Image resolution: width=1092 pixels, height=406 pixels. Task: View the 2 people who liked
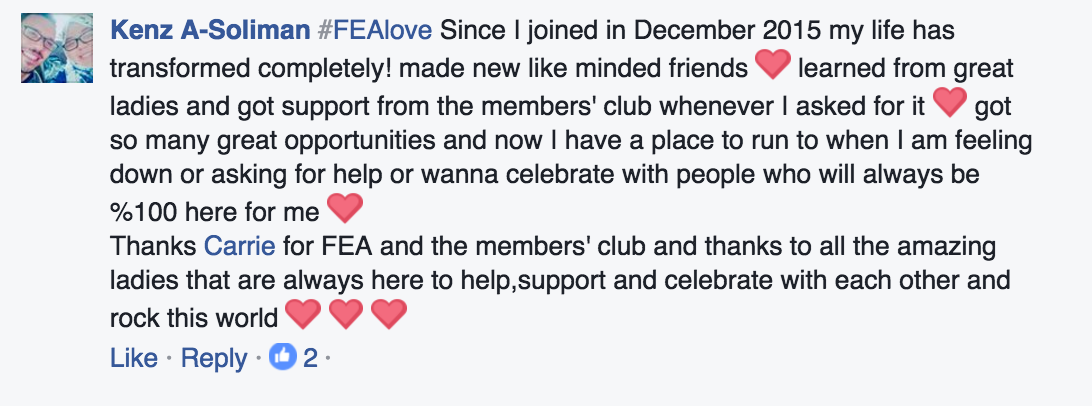point(310,358)
